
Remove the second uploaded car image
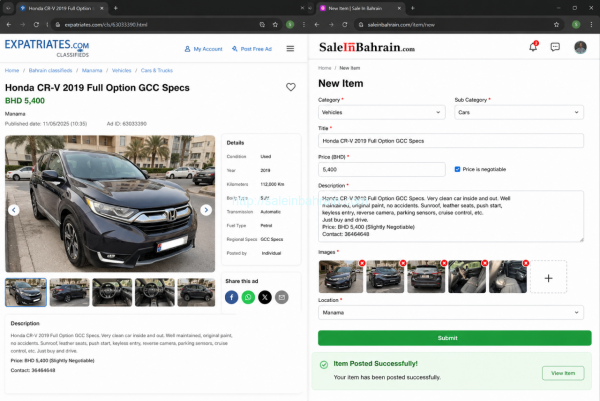(403, 263)
